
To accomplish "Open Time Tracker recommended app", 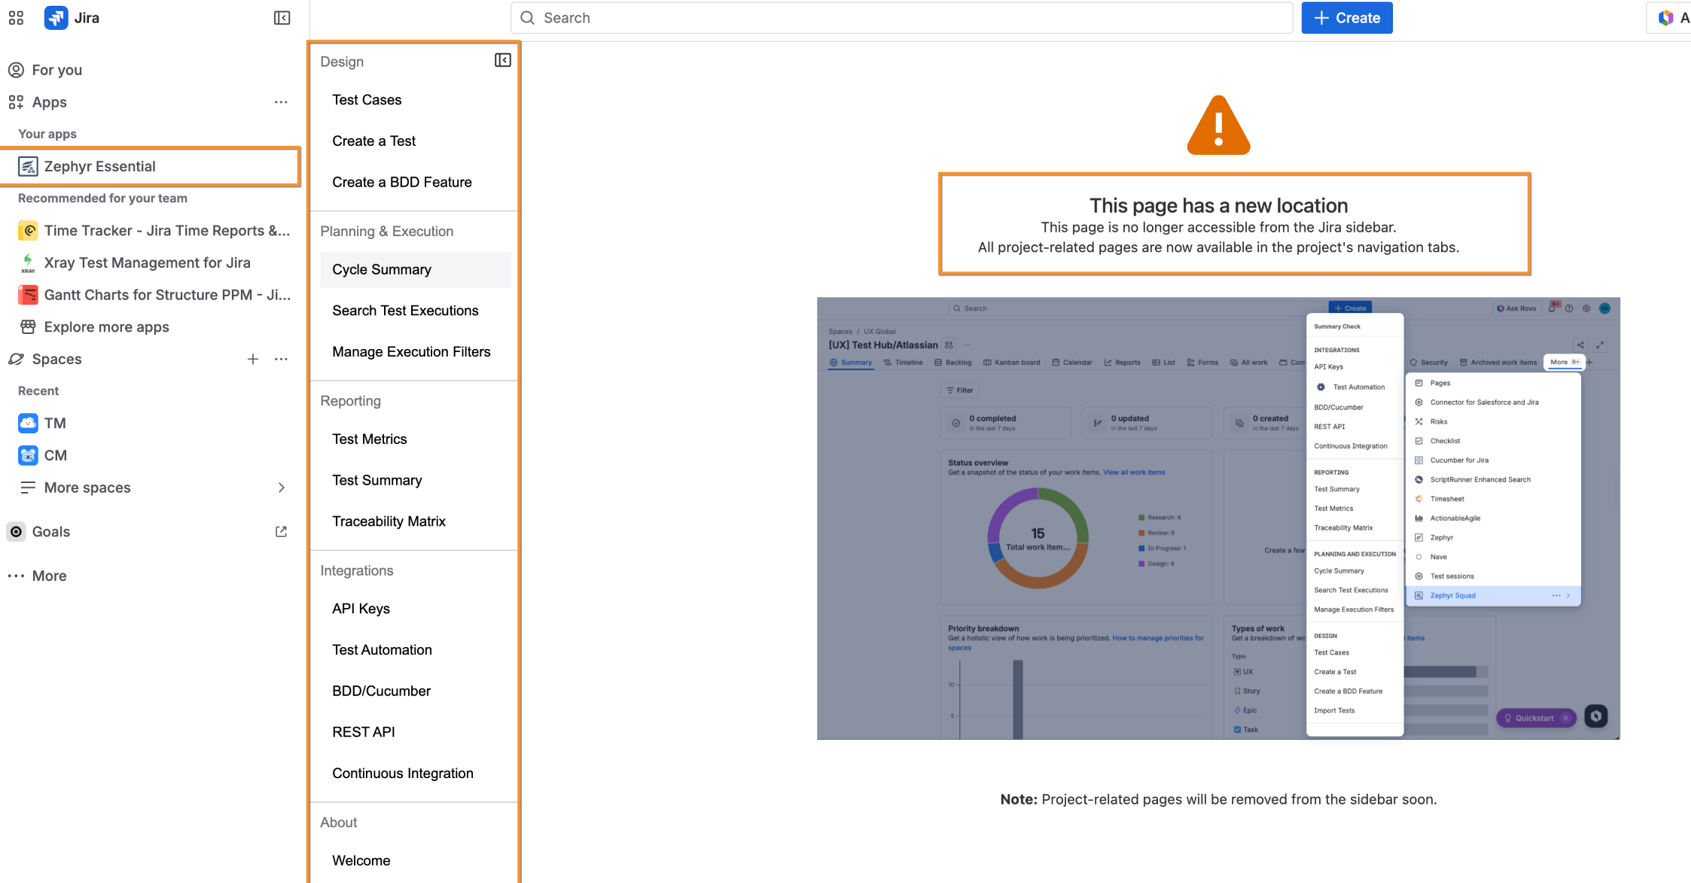I will [166, 231].
